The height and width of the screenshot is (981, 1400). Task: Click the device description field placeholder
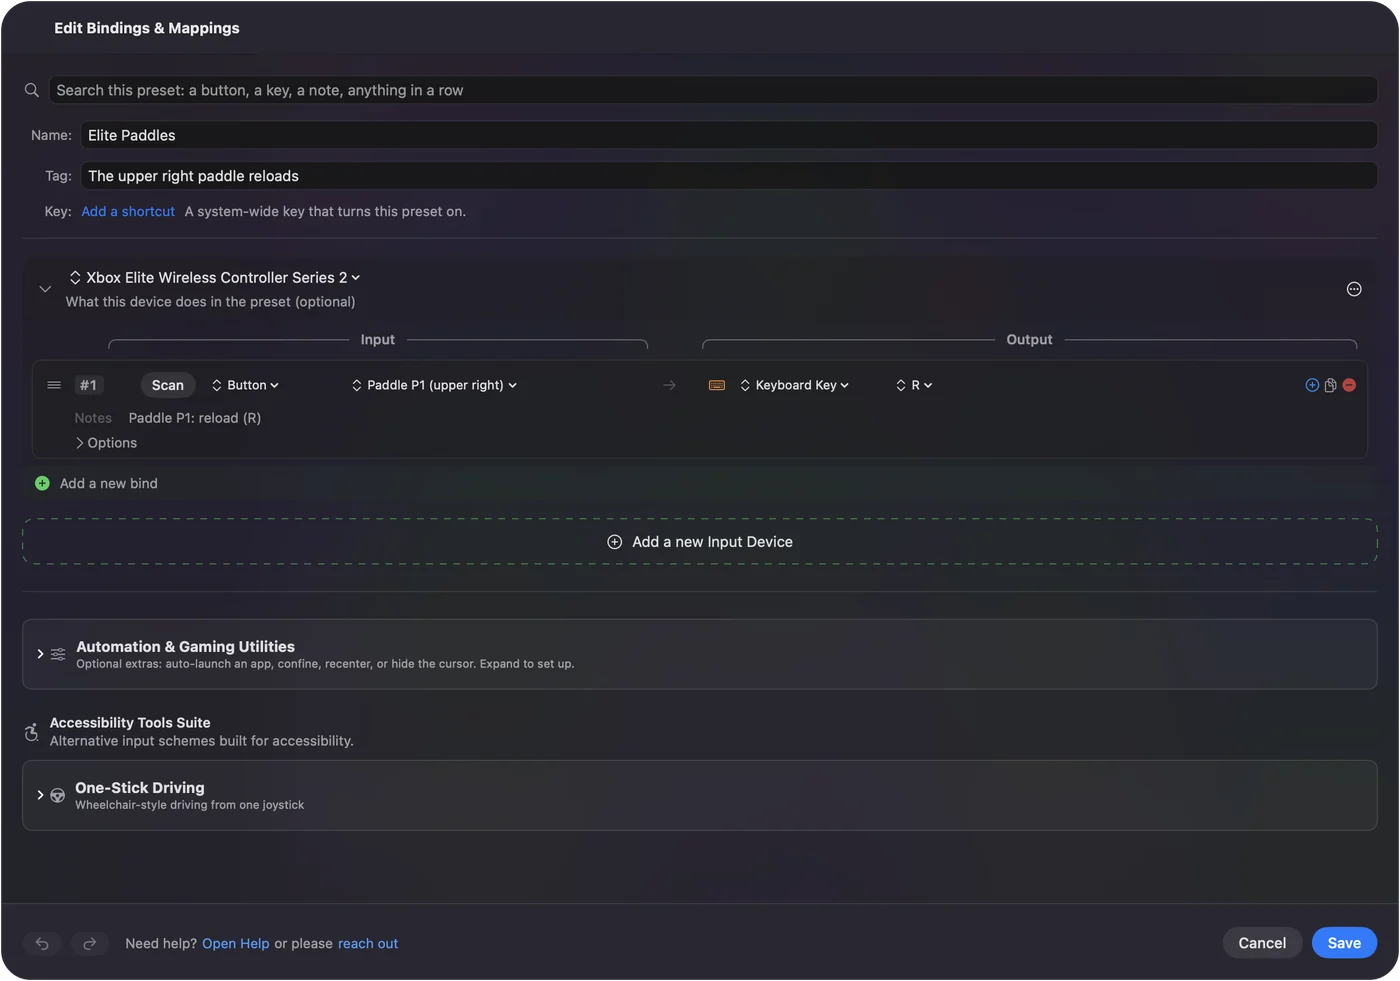pos(211,302)
